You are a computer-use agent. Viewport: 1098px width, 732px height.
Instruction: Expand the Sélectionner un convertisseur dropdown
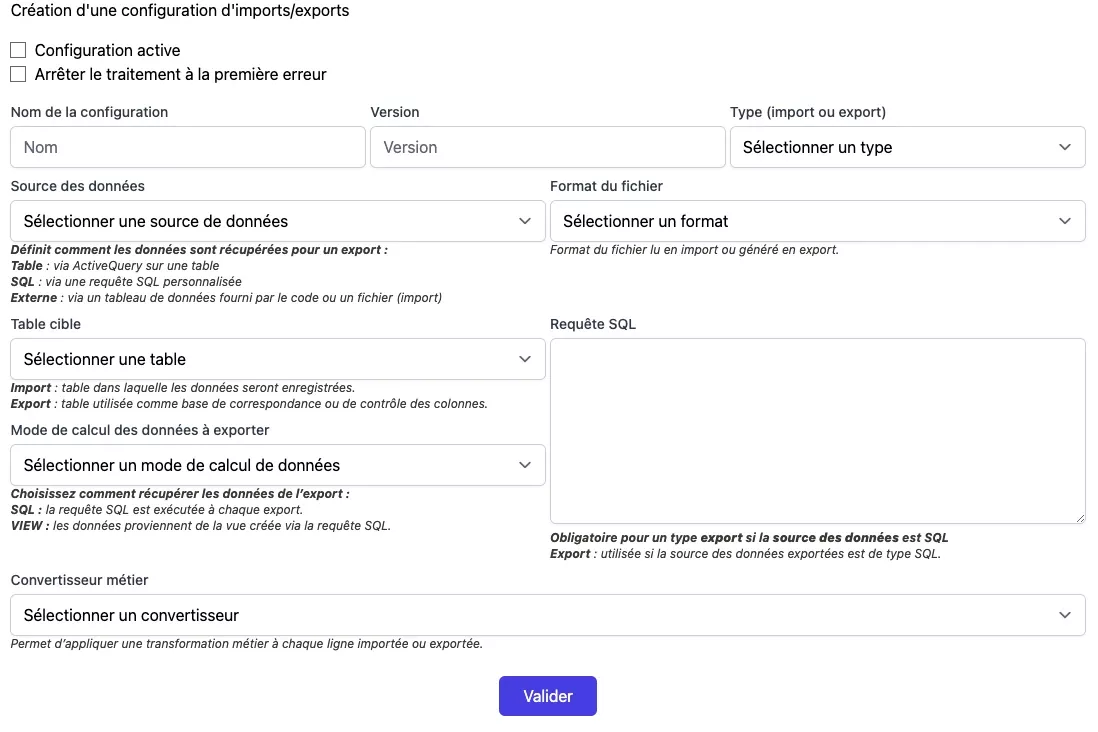(547, 615)
